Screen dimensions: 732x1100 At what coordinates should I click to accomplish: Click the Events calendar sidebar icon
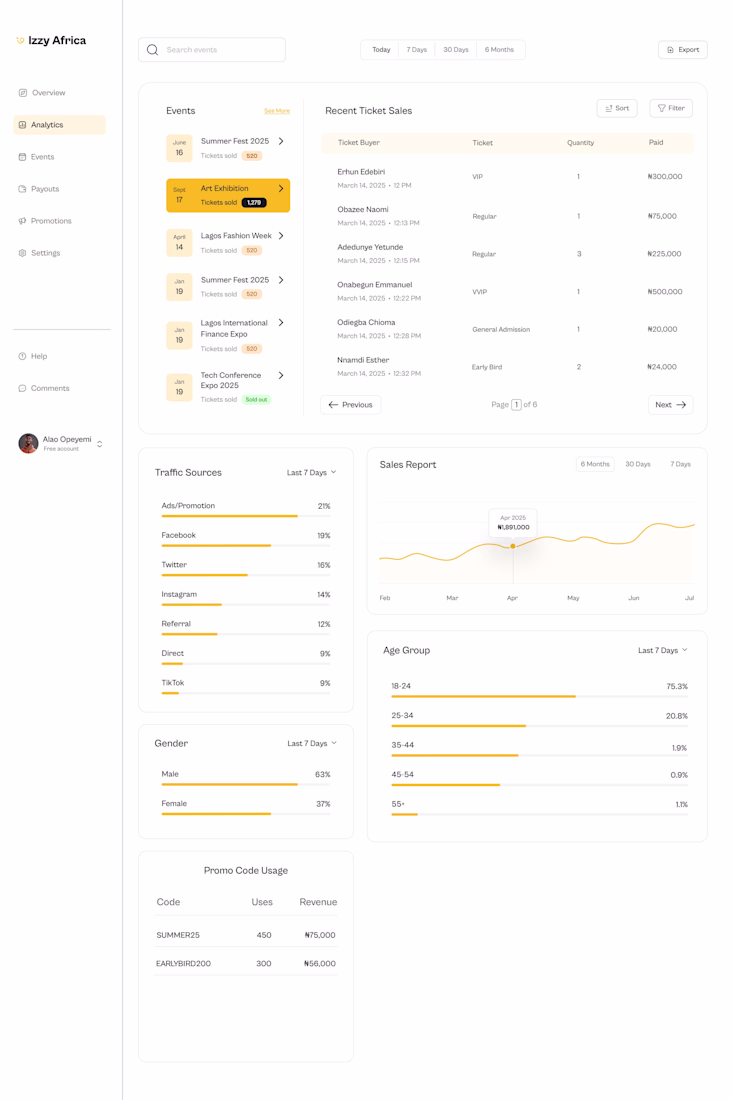click(22, 157)
